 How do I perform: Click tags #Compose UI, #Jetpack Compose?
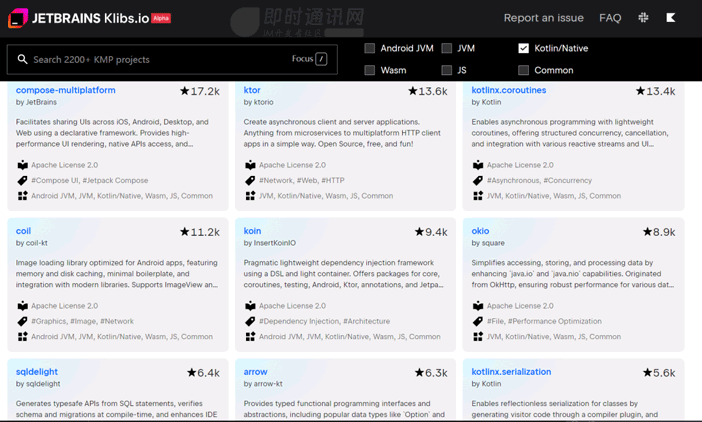(x=90, y=180)
